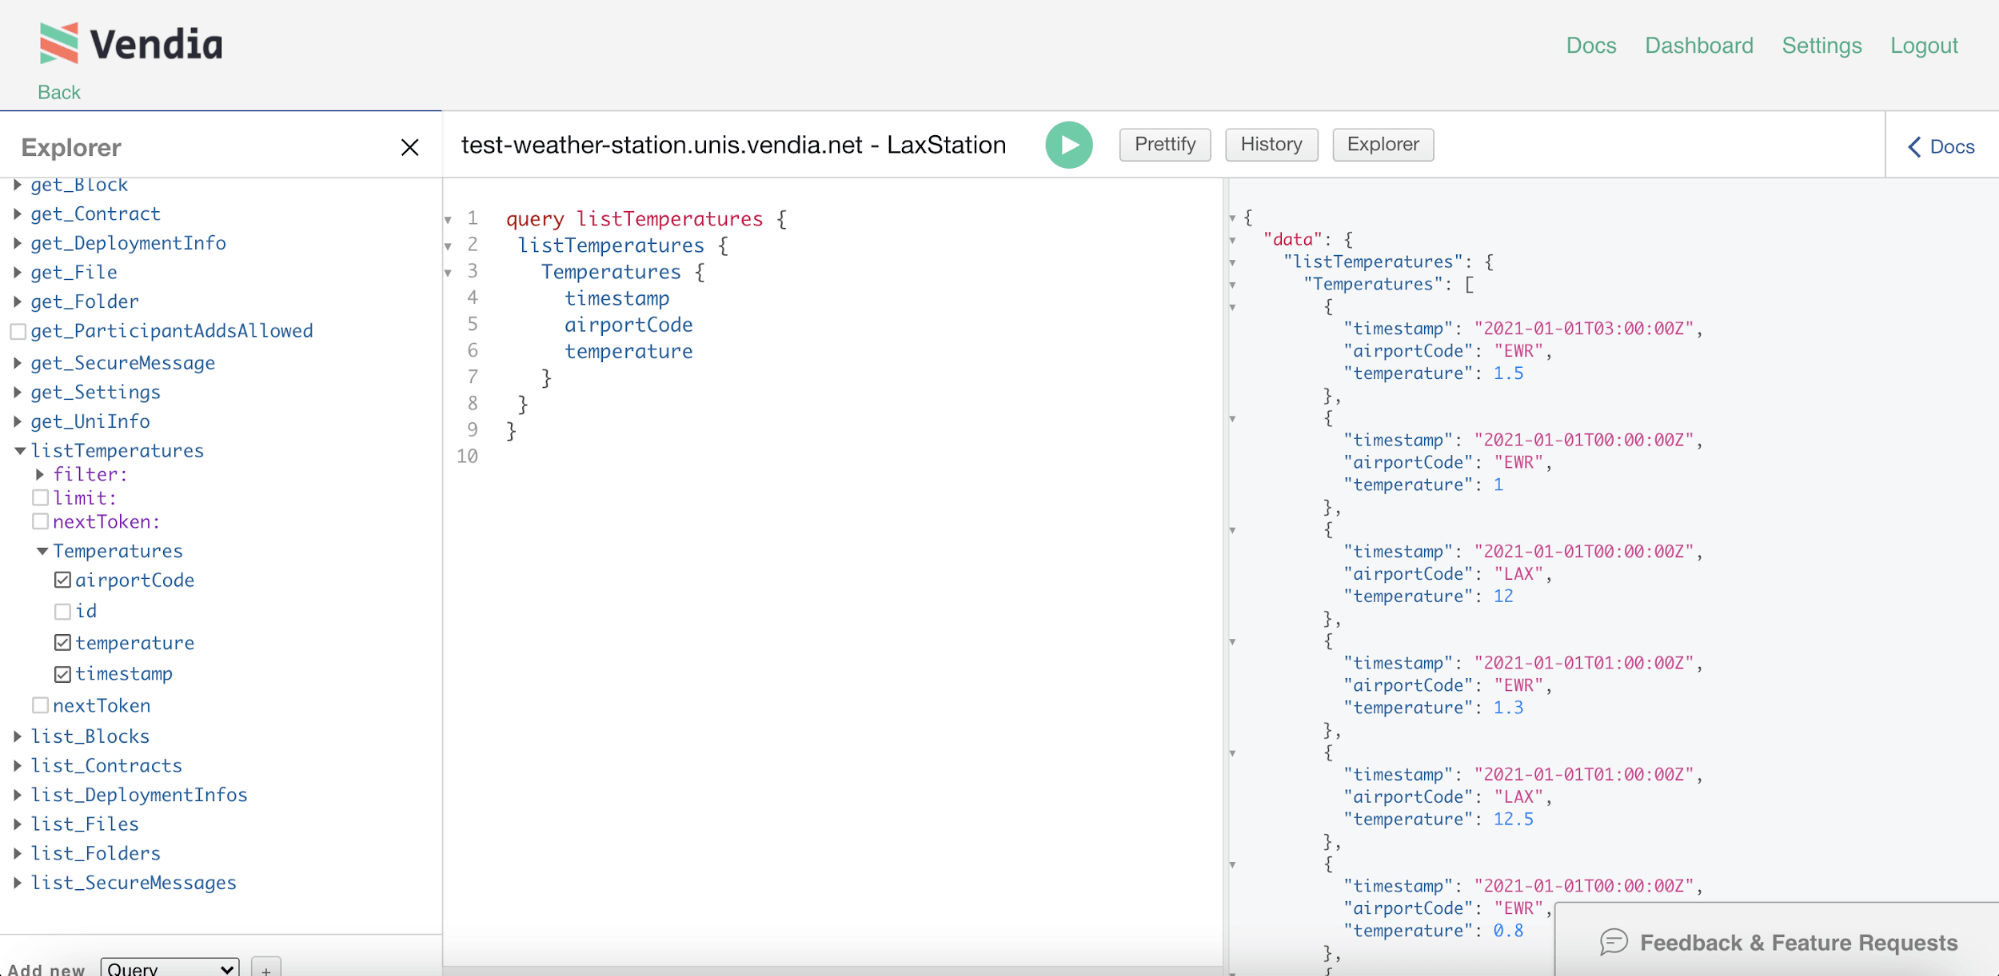Viewport: 1999px width, 976px height.
Task: Expand list_Blocks node
Action: [x=17, y=736]
